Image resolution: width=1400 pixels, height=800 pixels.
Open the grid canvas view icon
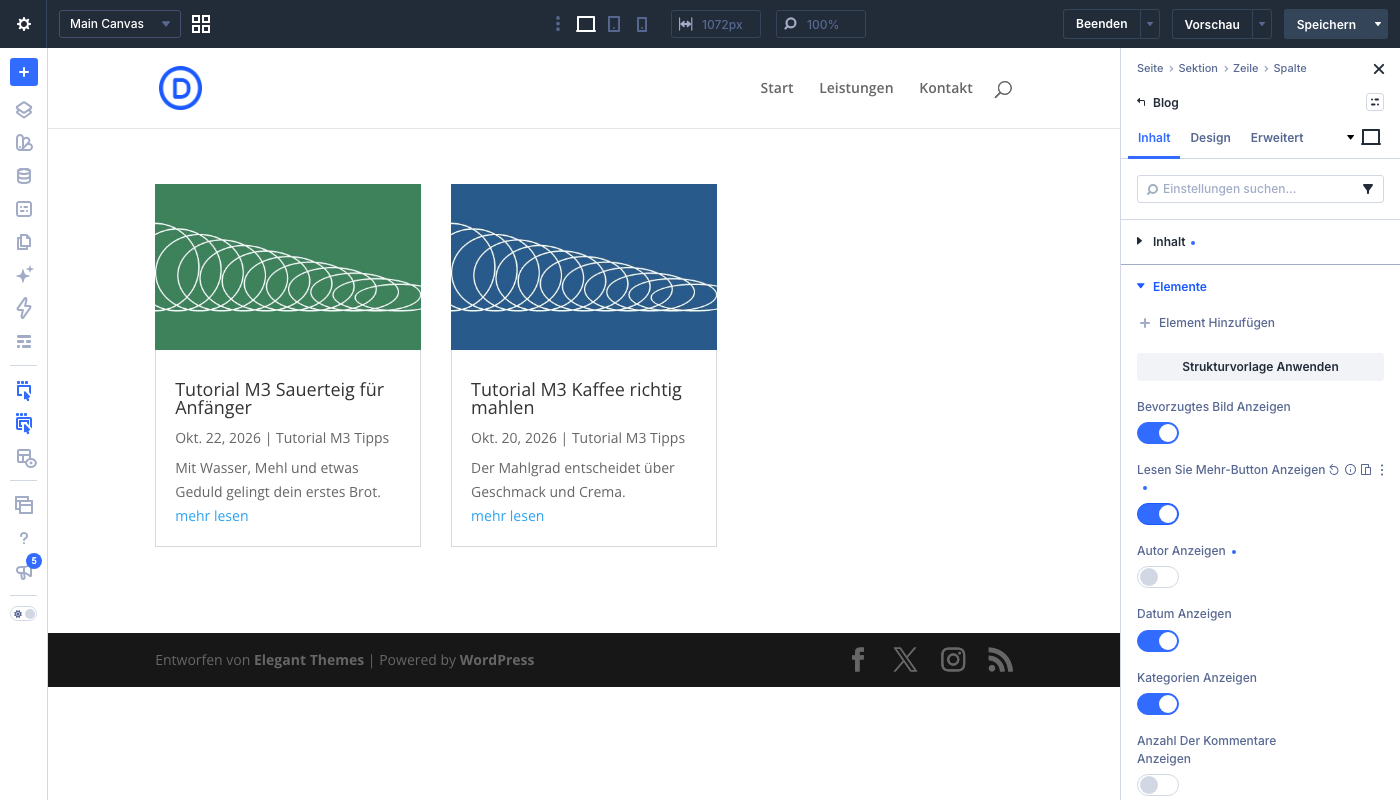201,24
